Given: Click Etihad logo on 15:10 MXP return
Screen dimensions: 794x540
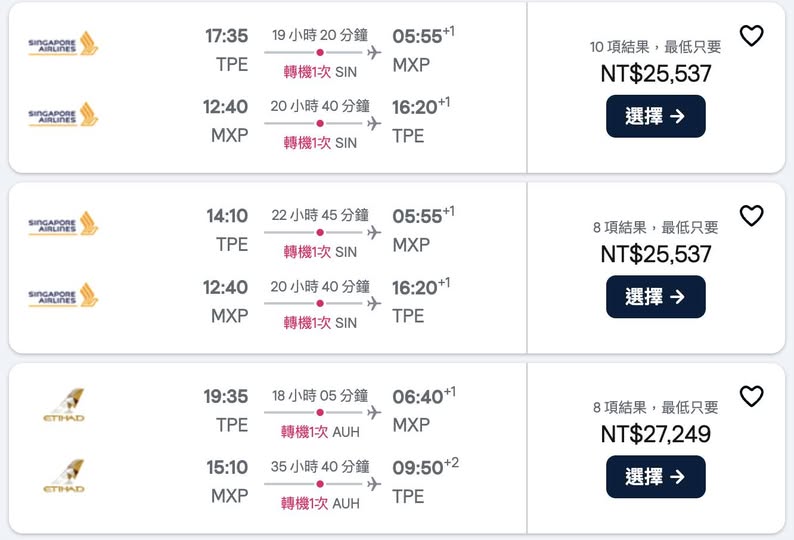Looking at the screenshot, I should (x=64, y=476).
